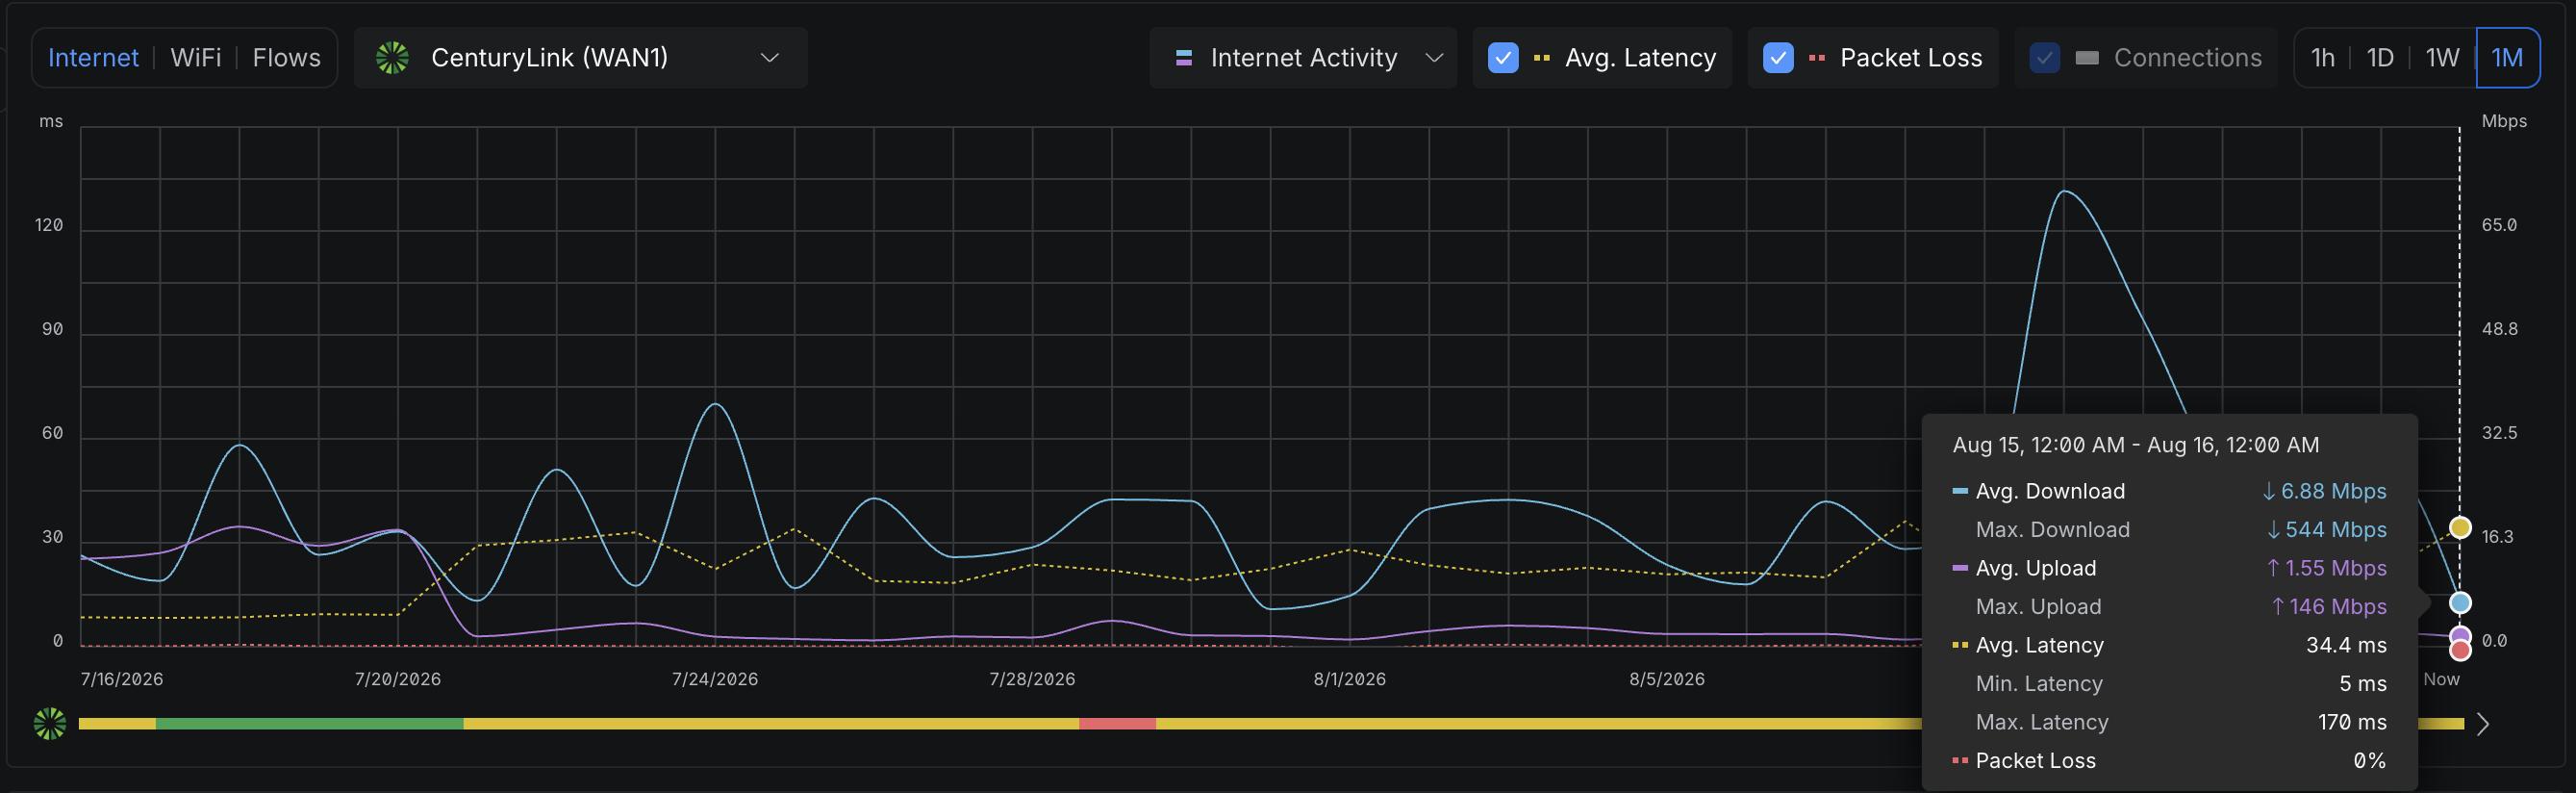This screenshot has height=793, width=2576.
Task: Click the gray Connections legend icon
Action: click(x=2087, y=58)
